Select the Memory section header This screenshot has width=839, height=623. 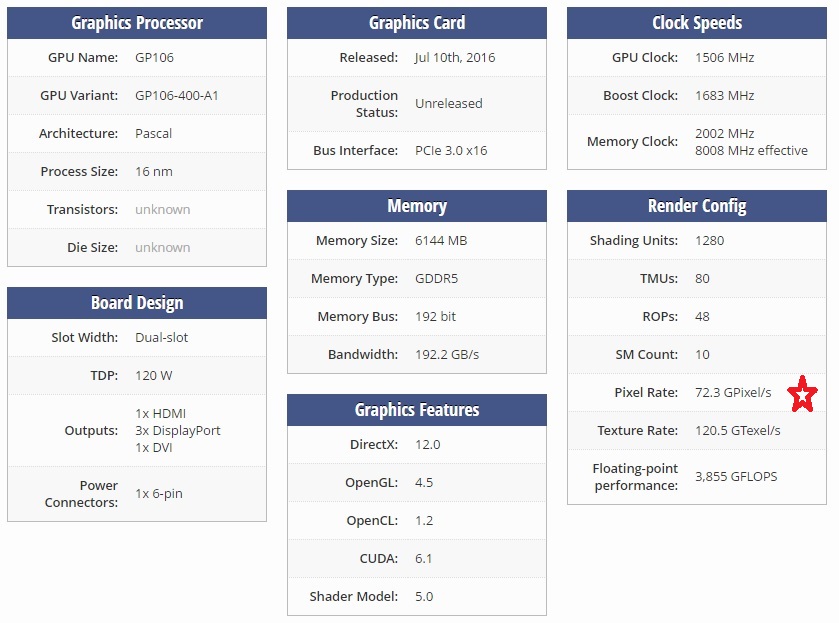[417, 206]
